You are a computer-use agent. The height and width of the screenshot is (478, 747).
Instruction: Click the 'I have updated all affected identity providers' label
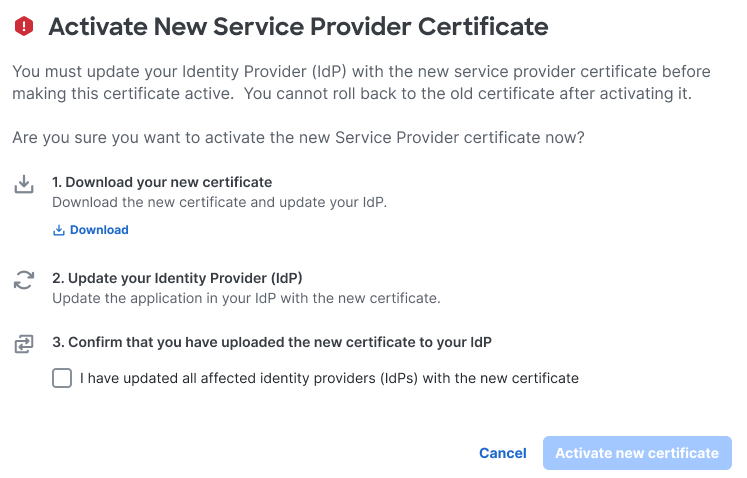click(329, 378)
